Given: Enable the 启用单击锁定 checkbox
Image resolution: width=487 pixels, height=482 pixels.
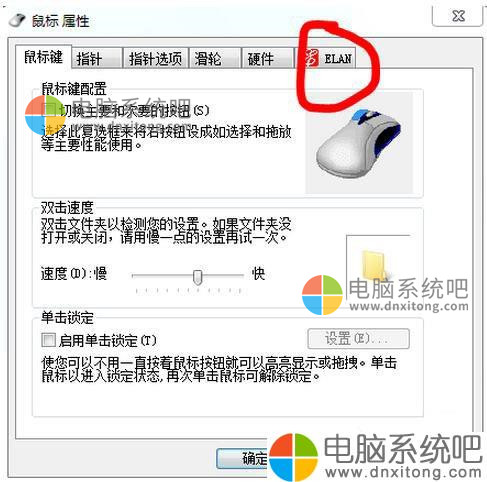Looking at the screenshot, I should (49, 340).
